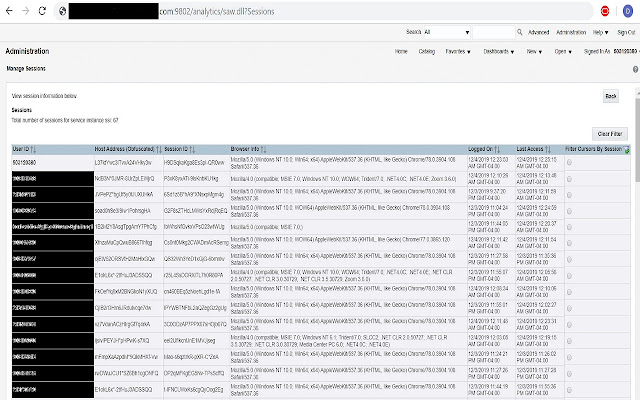This screenshot has height=400, width=640.
Task: Click host address starting with soad0h9e
Action: (x=122, y=211)
